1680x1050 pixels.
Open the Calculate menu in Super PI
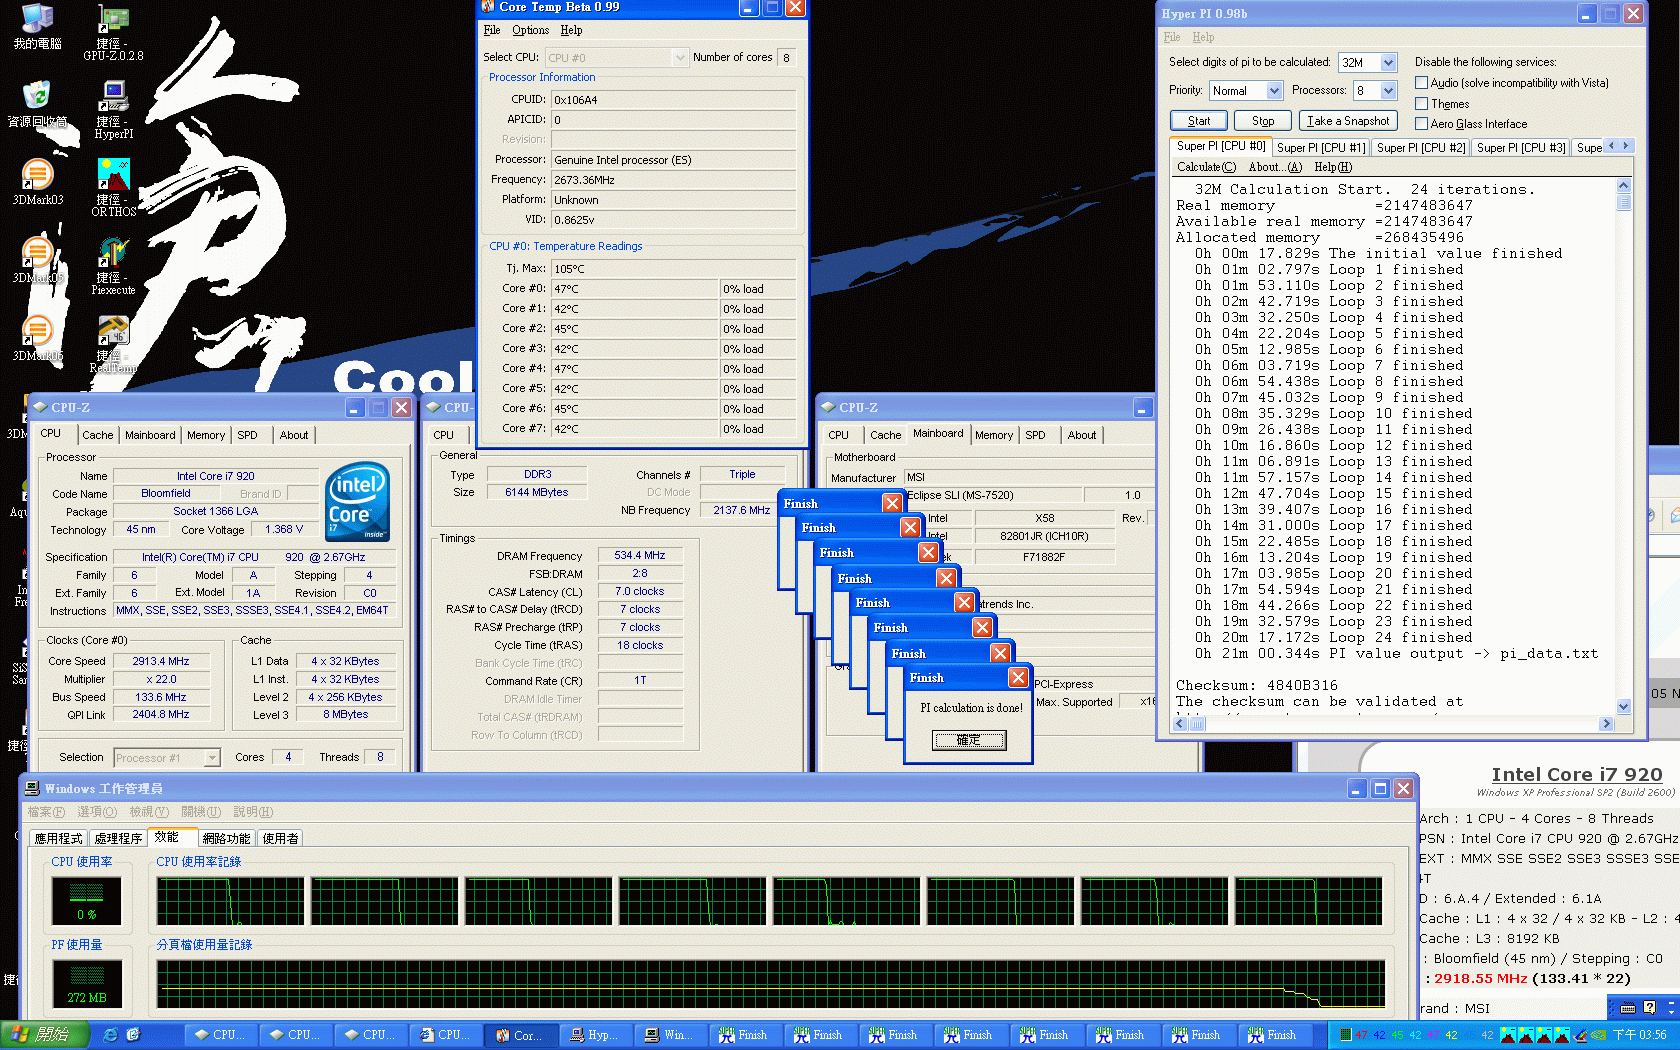[1206, 167]
